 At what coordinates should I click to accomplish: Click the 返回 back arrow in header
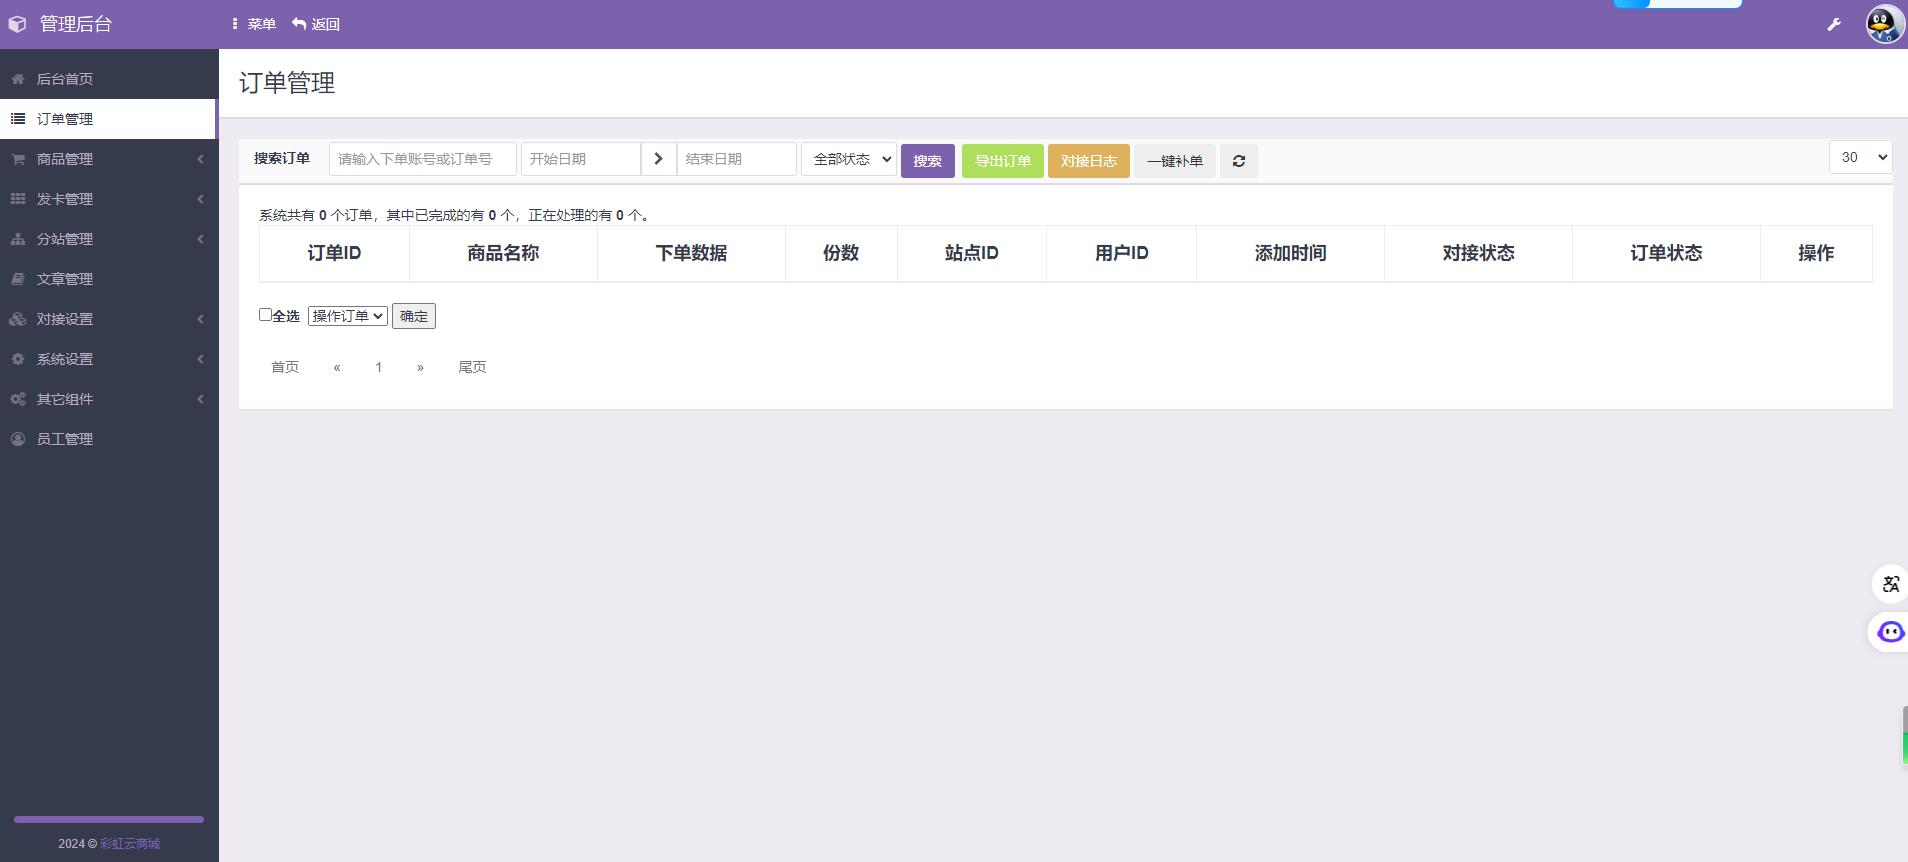pos(316,24)
